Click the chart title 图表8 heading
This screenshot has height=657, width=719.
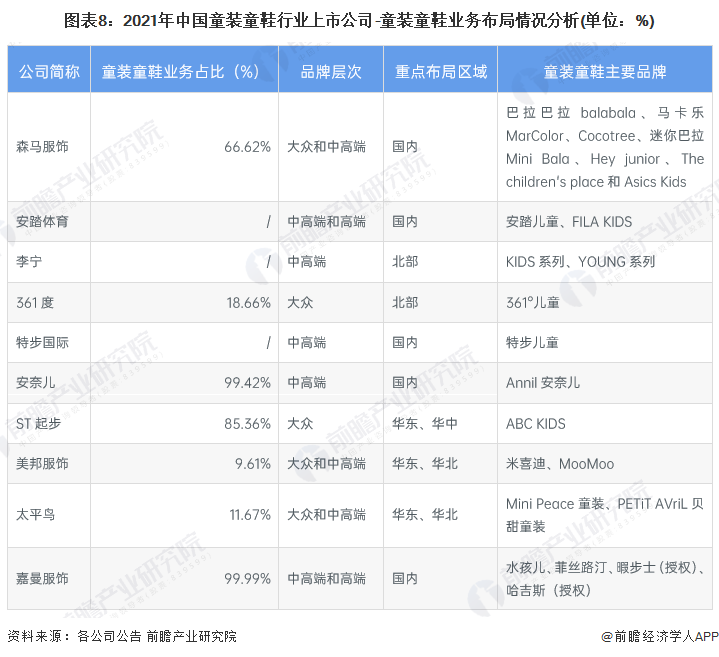pyautogui.click(x=359, y=21)
